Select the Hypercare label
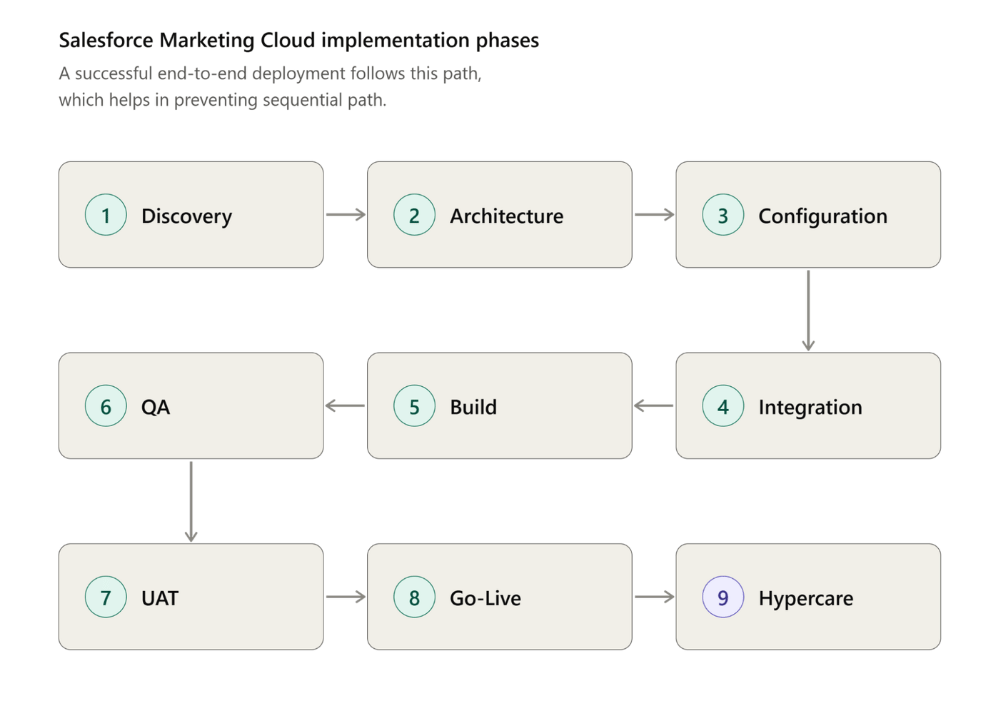Viewport: 1000px width, 706px height. pos(805,599)
